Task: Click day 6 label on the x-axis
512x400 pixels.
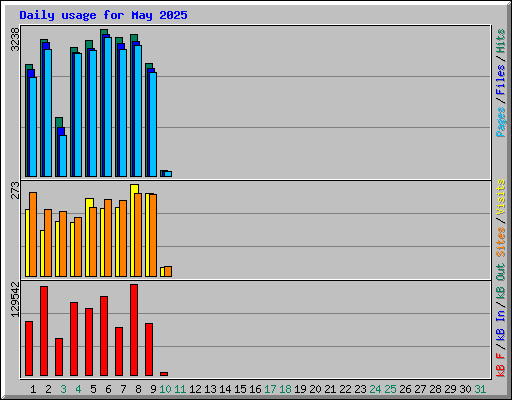Action: (x=108, y=389)
